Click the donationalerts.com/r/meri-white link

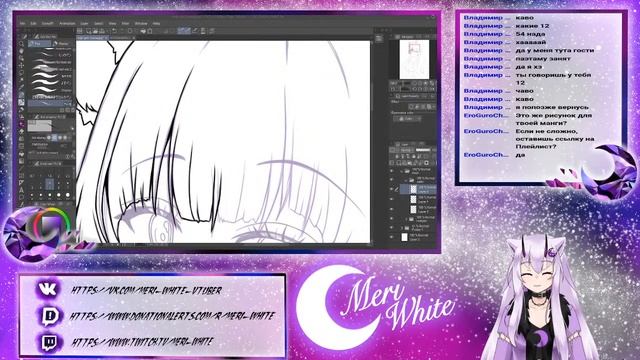[172, 316]
